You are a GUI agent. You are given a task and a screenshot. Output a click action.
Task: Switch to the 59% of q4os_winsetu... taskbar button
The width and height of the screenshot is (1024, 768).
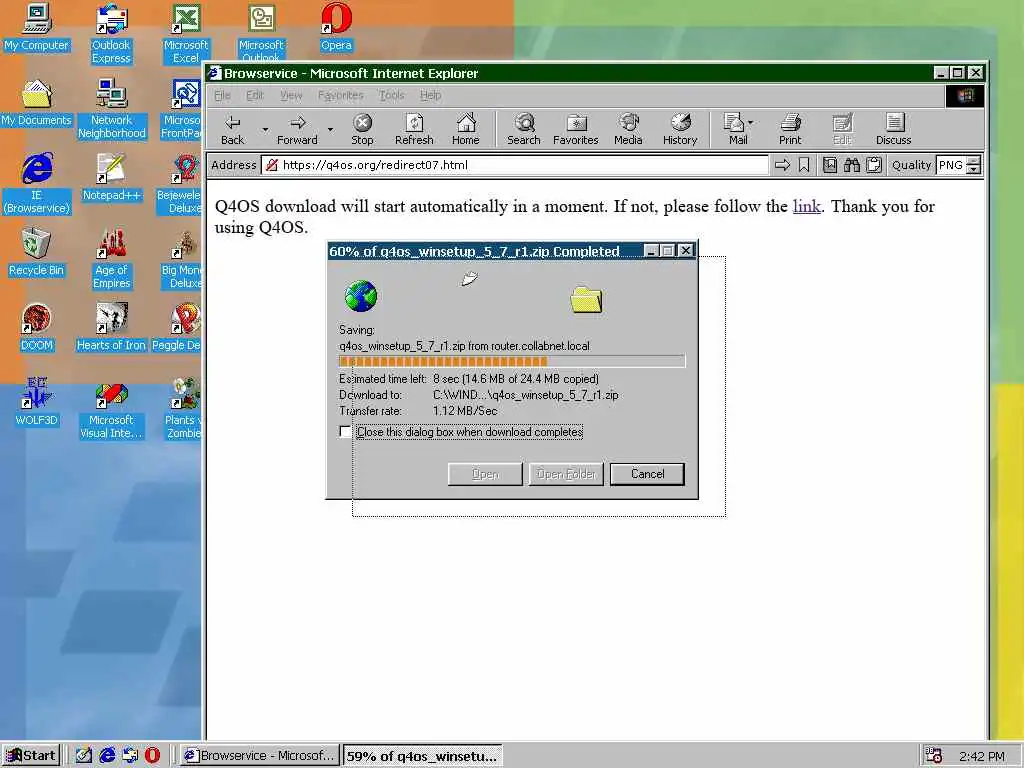pos(422,756)
